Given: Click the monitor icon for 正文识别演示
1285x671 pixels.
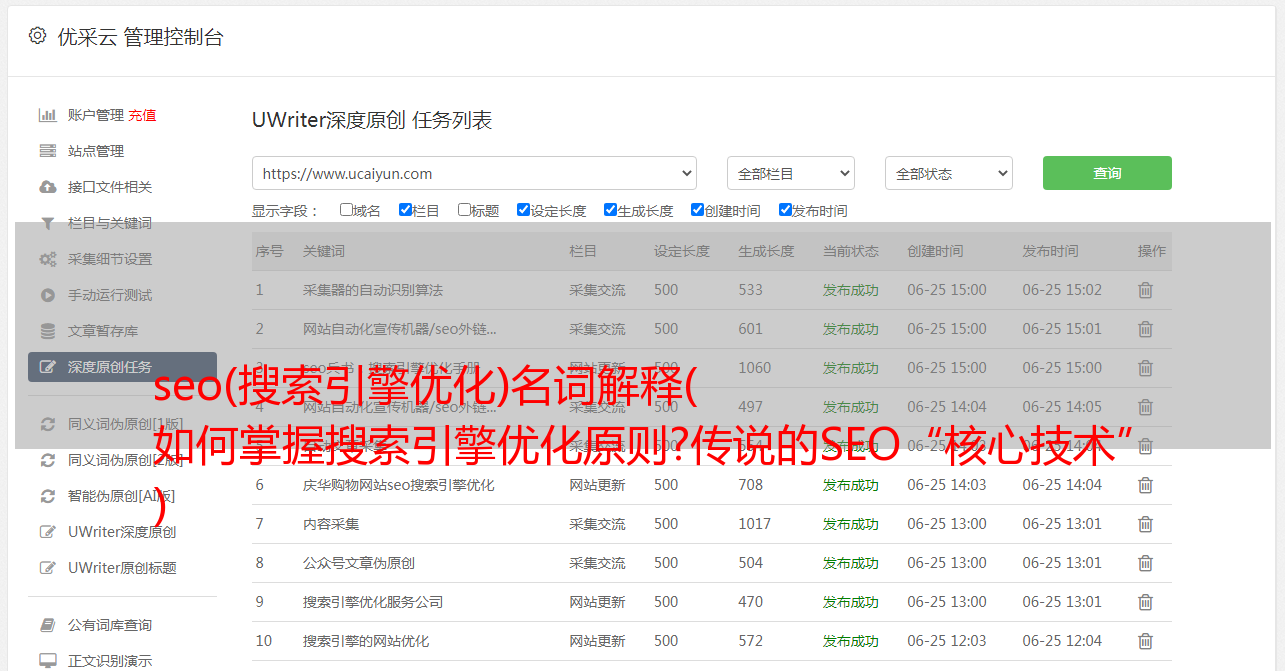Looking at the screenshot, I should click(x=47, y=661).
